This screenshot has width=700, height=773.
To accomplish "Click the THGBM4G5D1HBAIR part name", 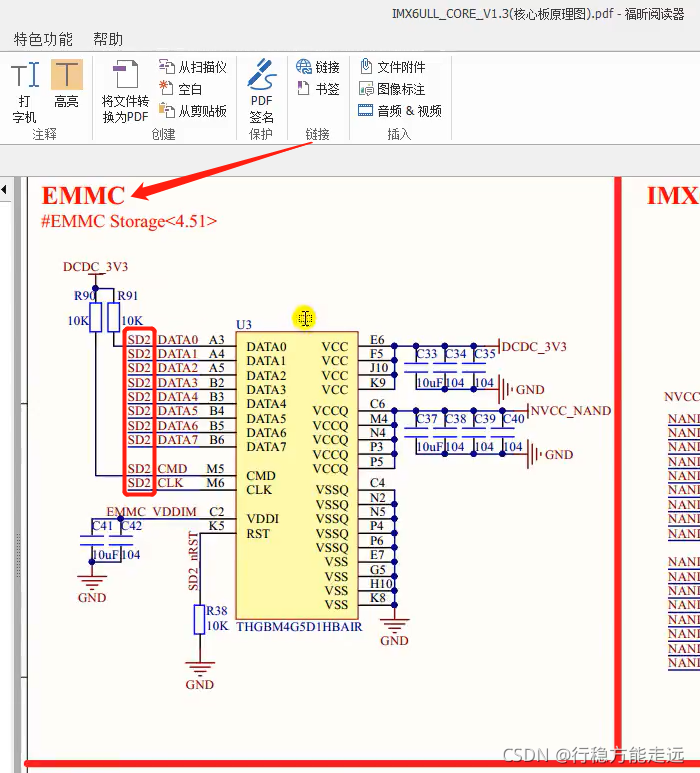I will coord(299,627).
